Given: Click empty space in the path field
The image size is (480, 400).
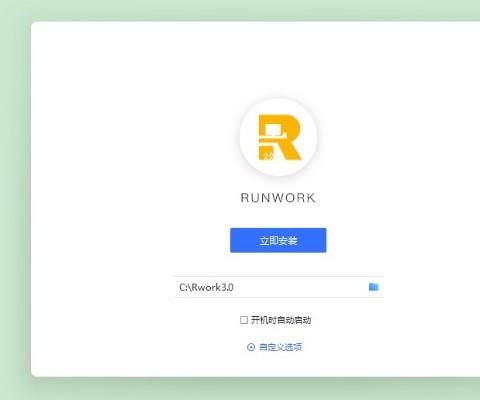Looking at the screenshot, I should click(x=300, y=287).
